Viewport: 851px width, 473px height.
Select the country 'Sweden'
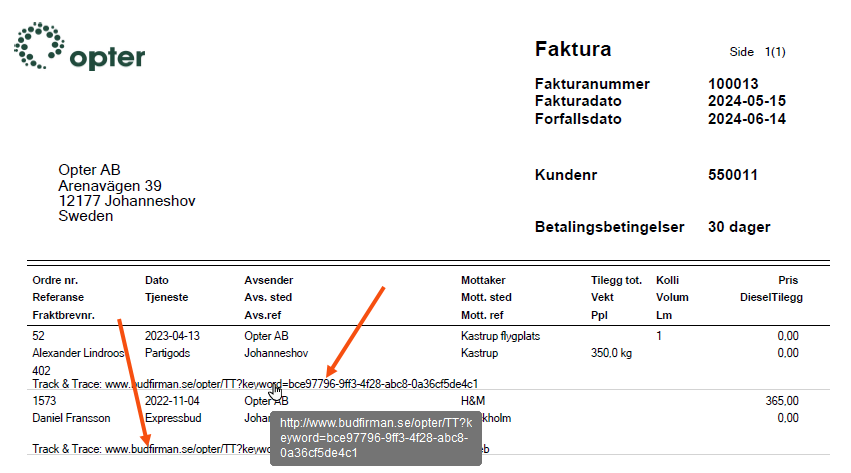pos(86,216)
